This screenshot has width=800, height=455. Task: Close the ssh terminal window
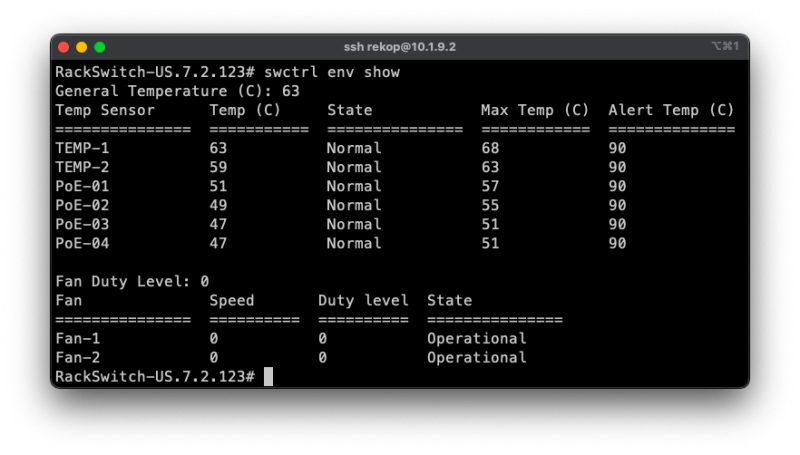pos(64,47)
